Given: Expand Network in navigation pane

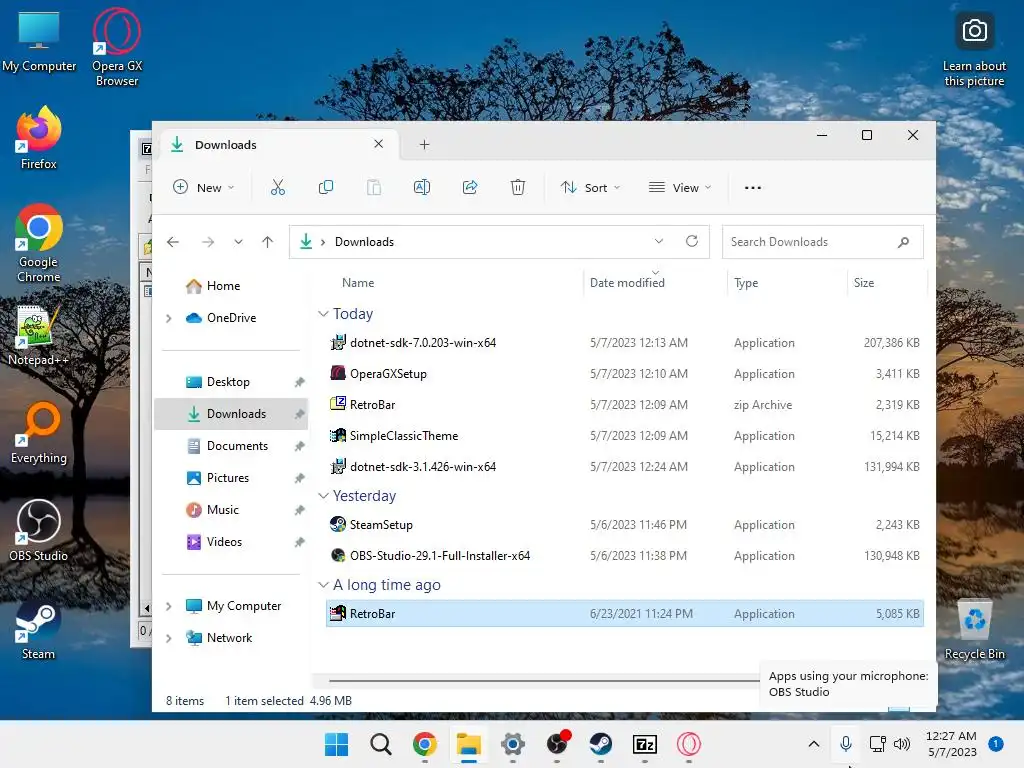Looking at the screenshot, I should (x=168, y=638).
